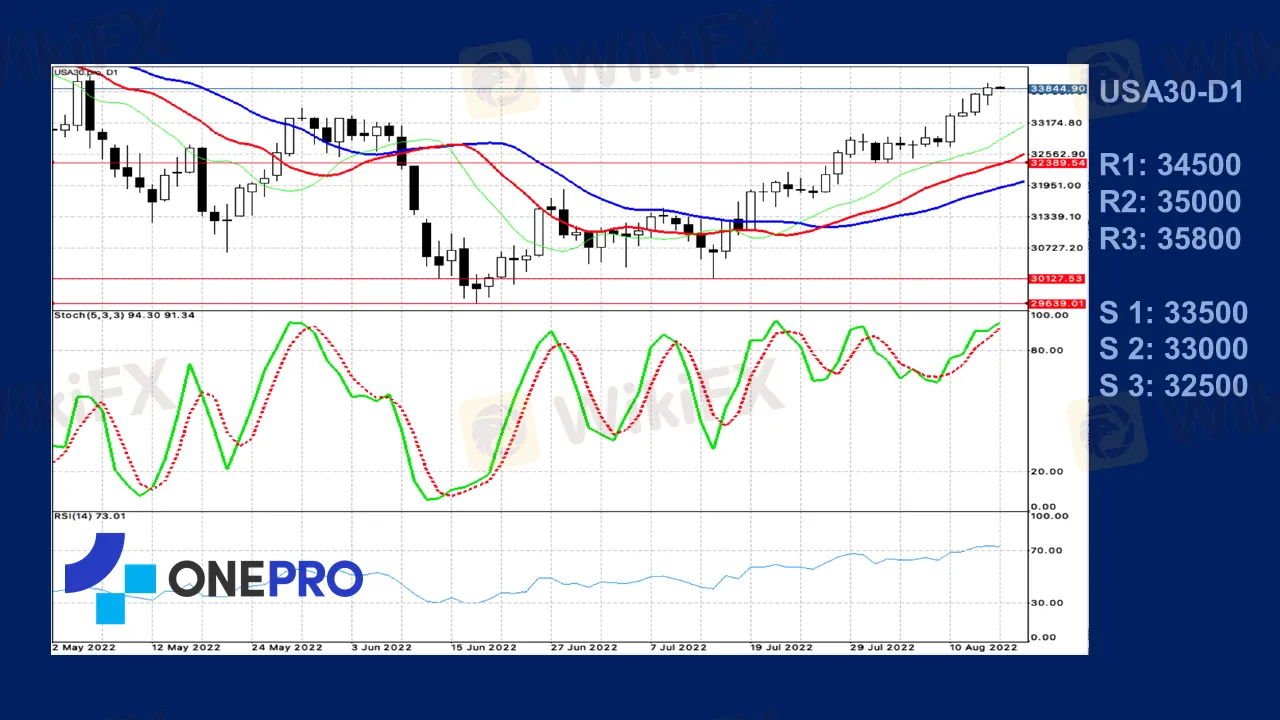Click the S 3: 32500 support level
The width and height of the screenshot is (1280, 720).
[1173, 386]
